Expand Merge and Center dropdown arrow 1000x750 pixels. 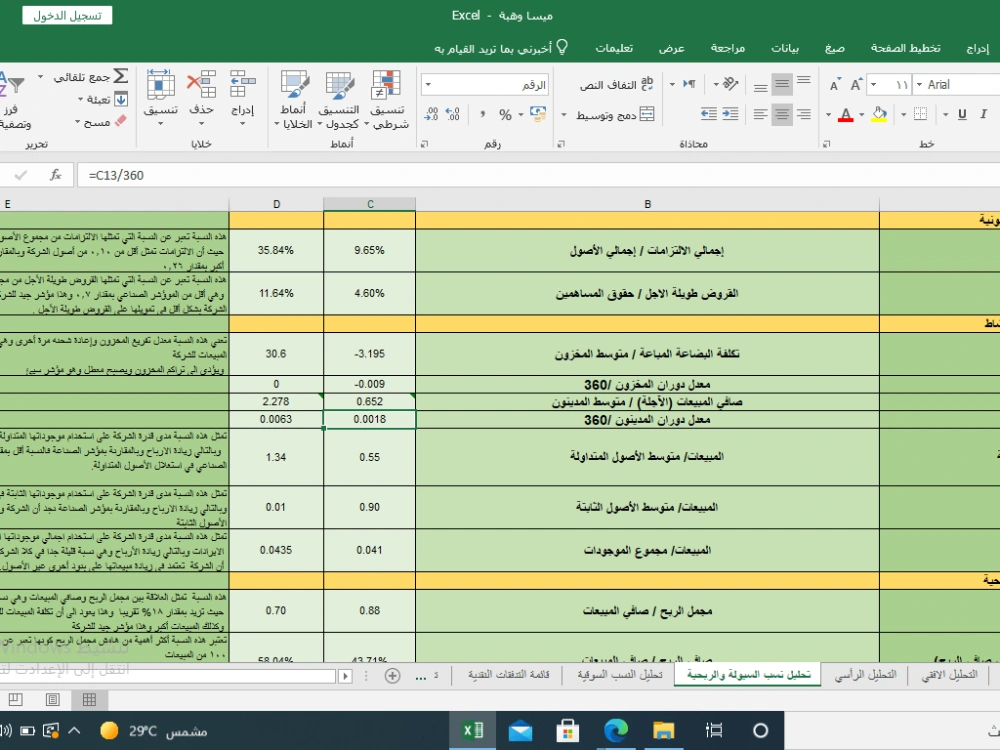click(564, 115)
